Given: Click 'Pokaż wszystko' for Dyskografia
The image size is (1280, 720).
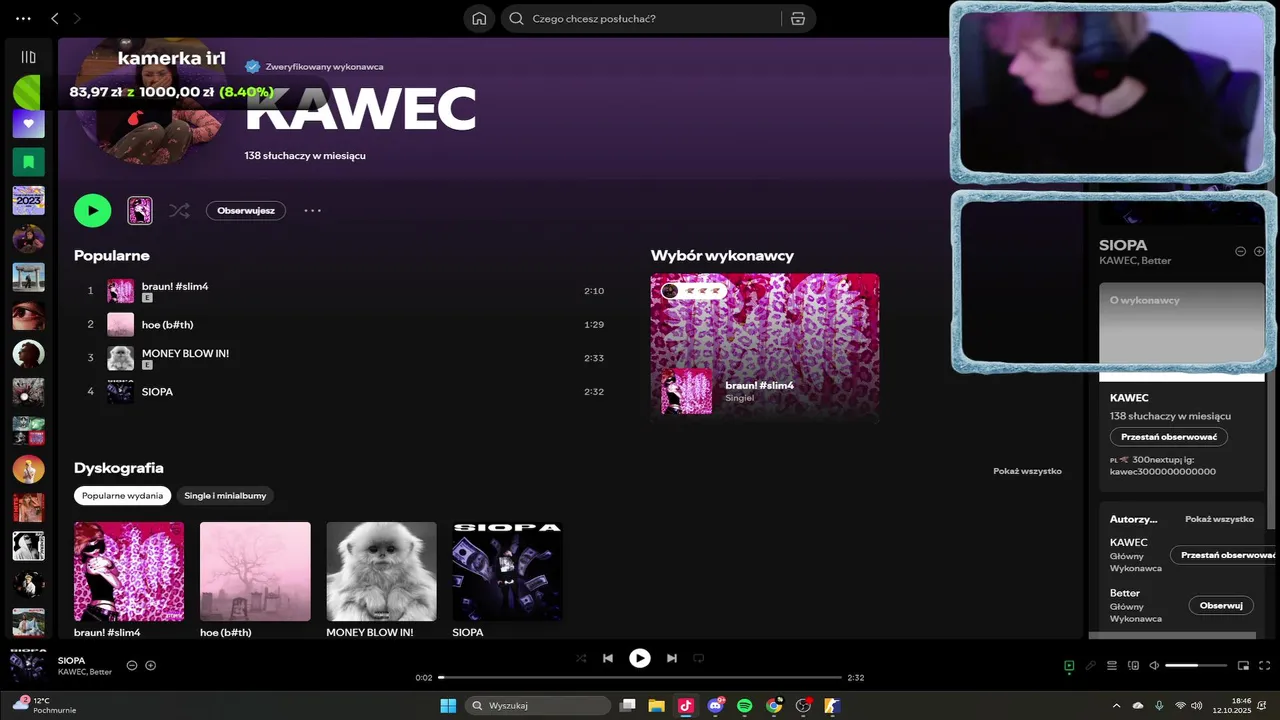Looking at the screenshot, I should (x=1027, y=470).
